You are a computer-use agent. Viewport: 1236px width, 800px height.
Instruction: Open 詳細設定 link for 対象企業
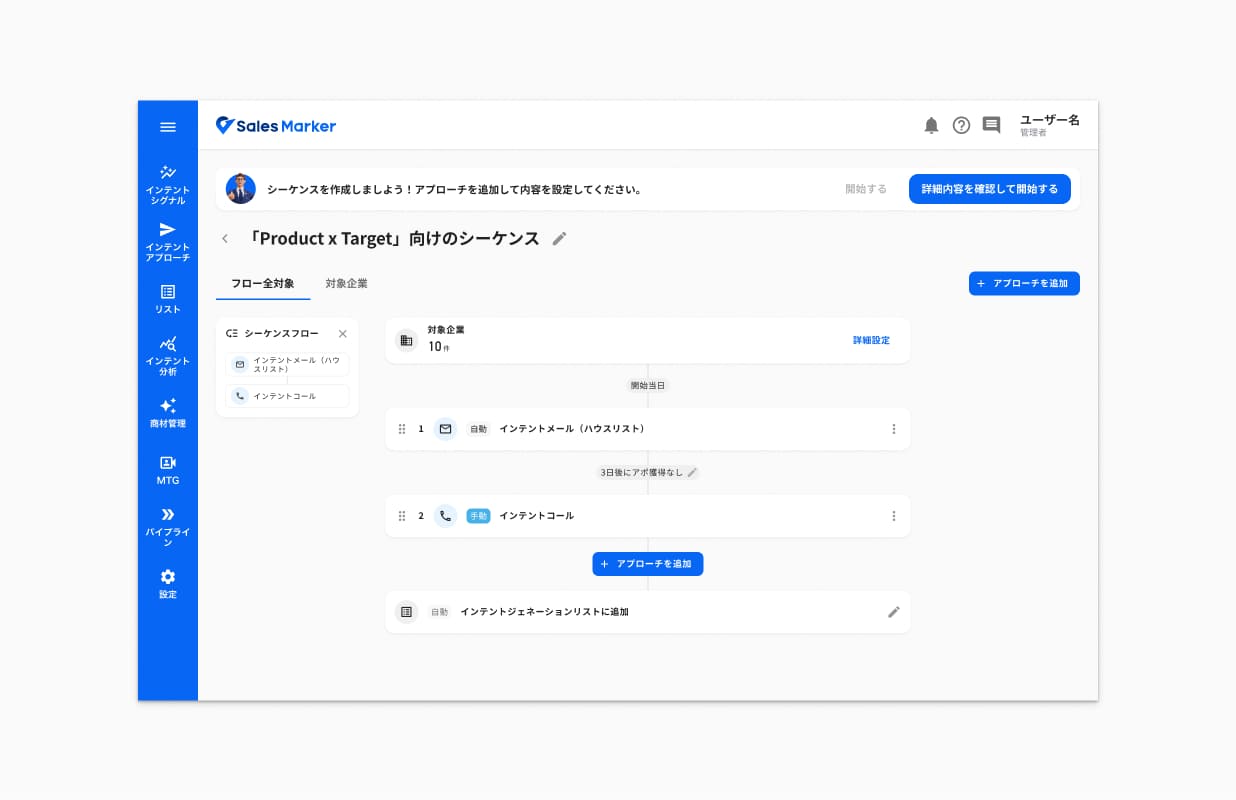tap(871, 341)
